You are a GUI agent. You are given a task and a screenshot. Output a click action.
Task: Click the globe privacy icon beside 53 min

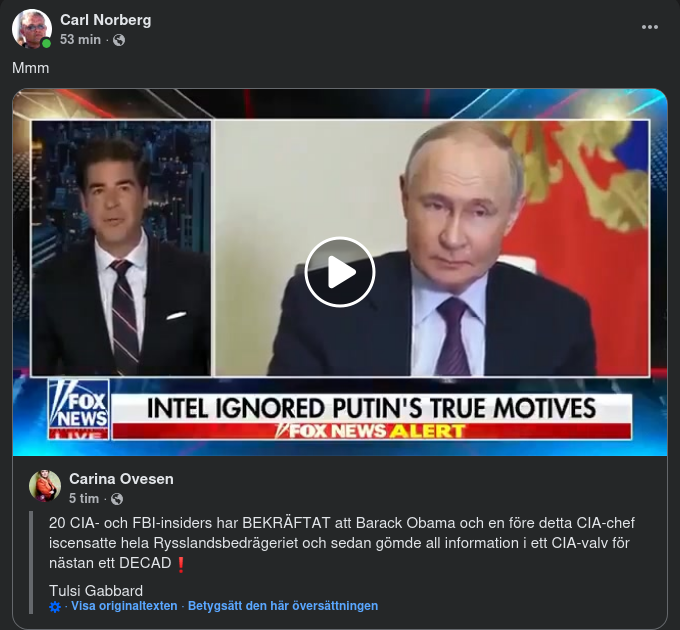click(x=119, y=40)
